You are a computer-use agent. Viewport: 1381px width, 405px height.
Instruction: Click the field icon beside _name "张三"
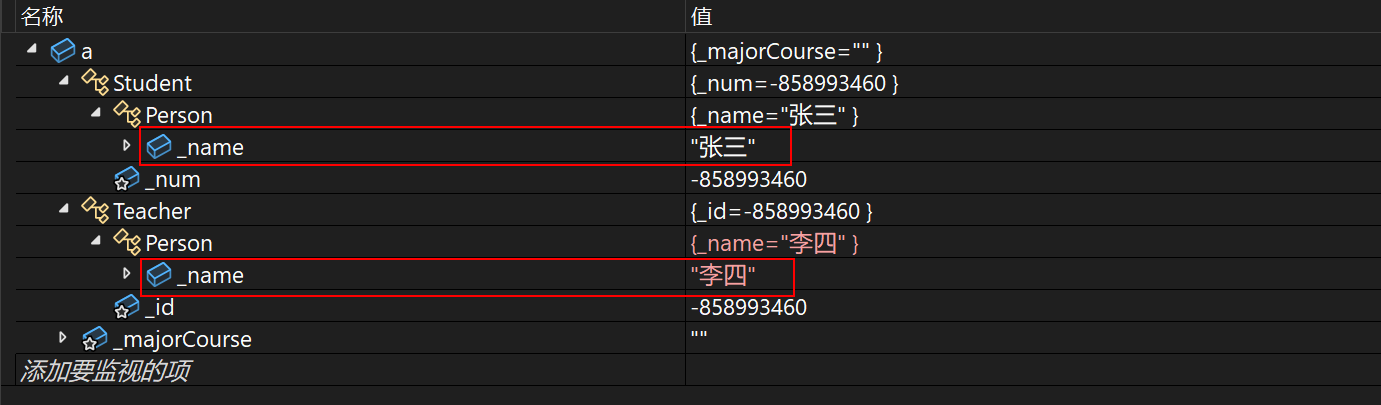pos(159,147)
